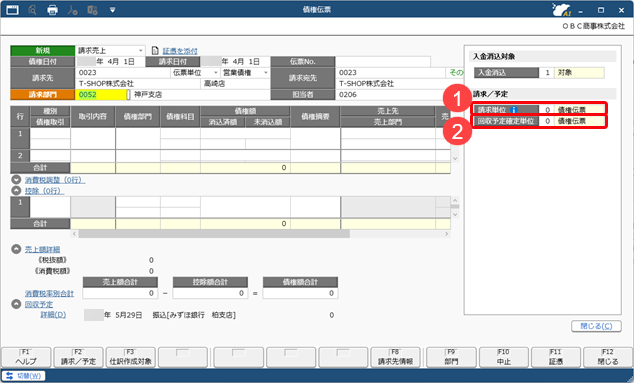Open the quick toolbar dropdown arrow
This screenshot has width=634, height=383.
[112, 10]
